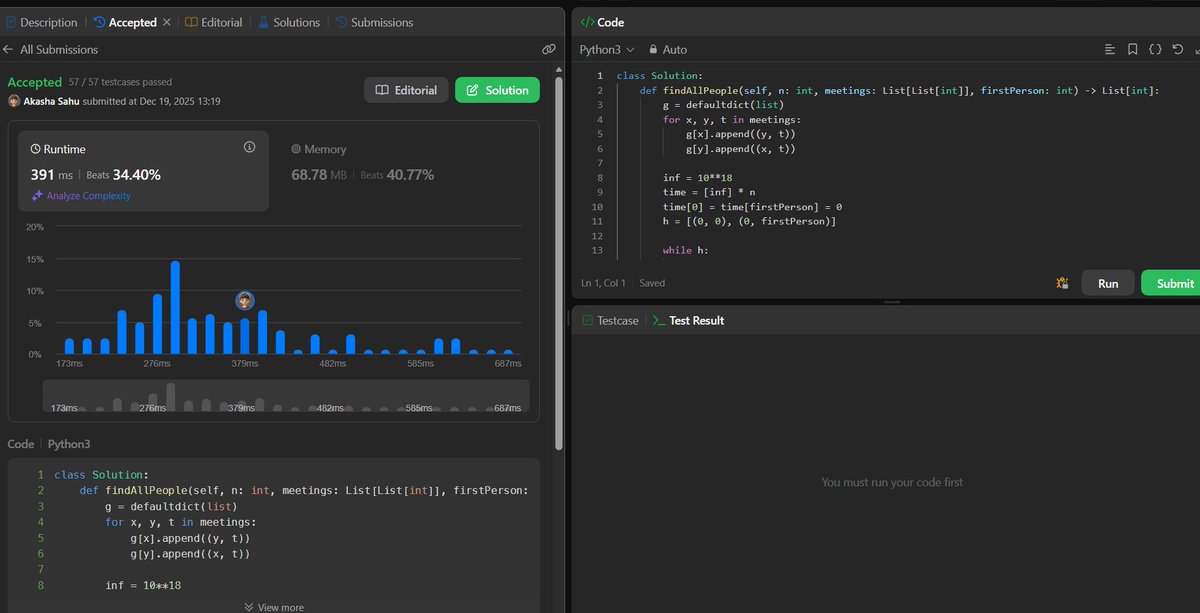This screenshot has height=613, width=1200.
Task: Click 'You must run your code first' message
Action: coord(892,482)
